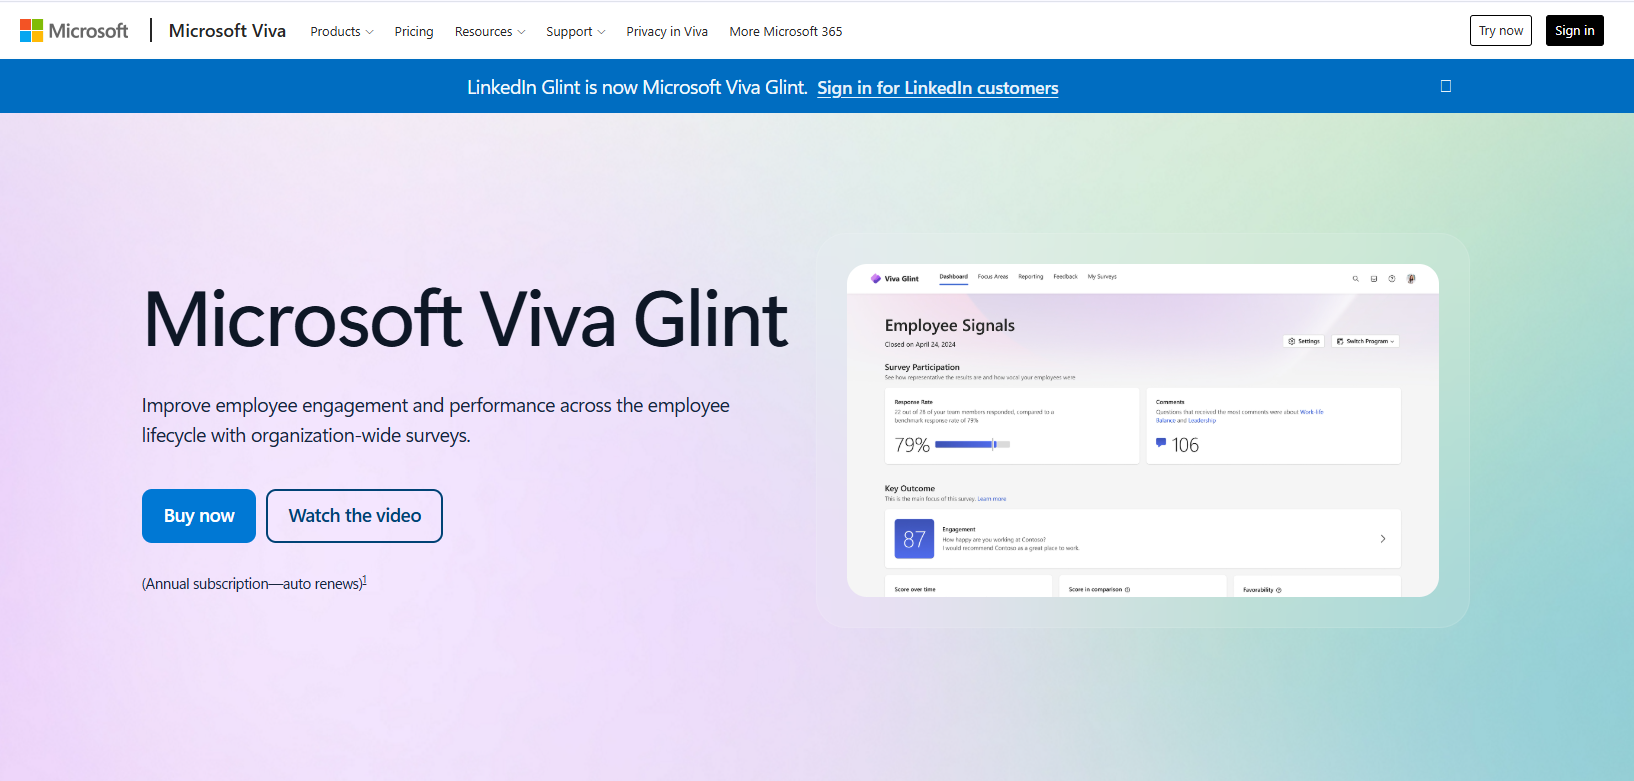Click the Favorability info icon
The width and height of the screenshot is (1634, 781).
[x=1279, y=590]
